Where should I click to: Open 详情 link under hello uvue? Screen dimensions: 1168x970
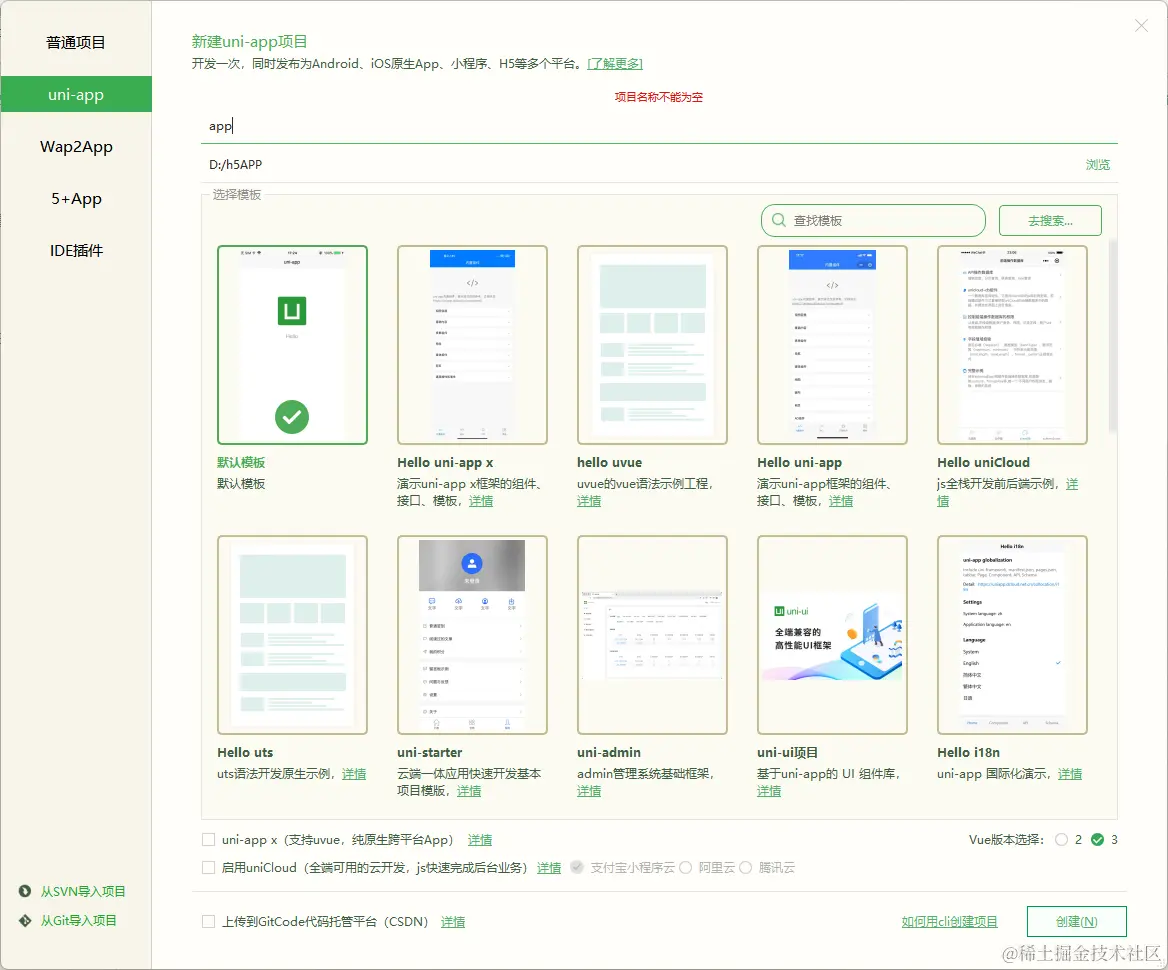coord(589,501)
